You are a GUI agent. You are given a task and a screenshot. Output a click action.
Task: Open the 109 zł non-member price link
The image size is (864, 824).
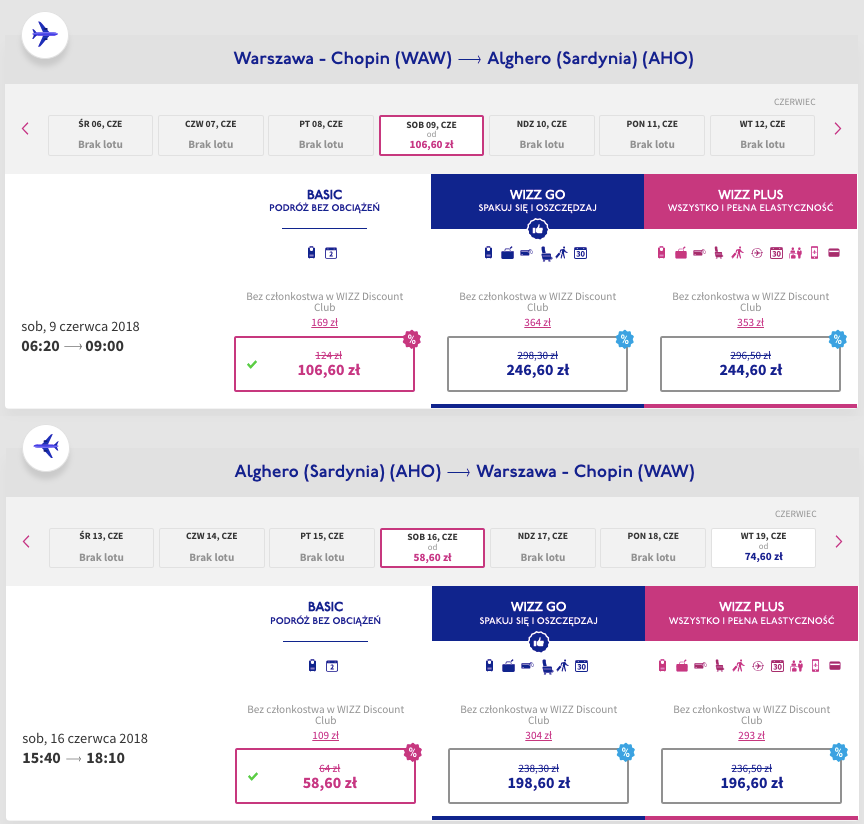(x=326, y=735)
